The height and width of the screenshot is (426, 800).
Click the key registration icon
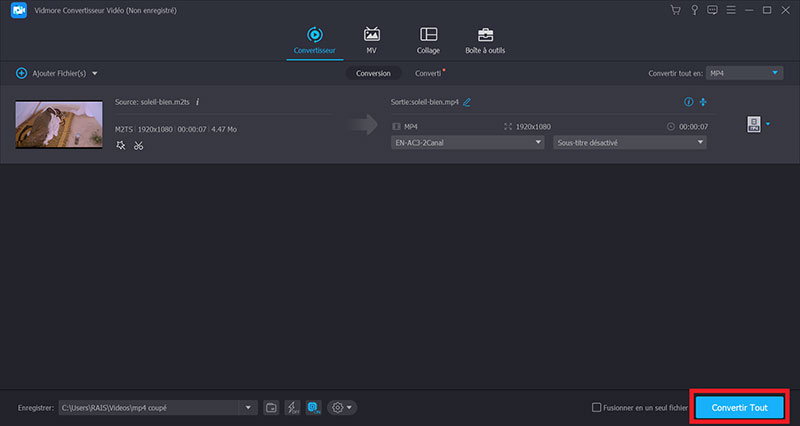pos(693,11)
